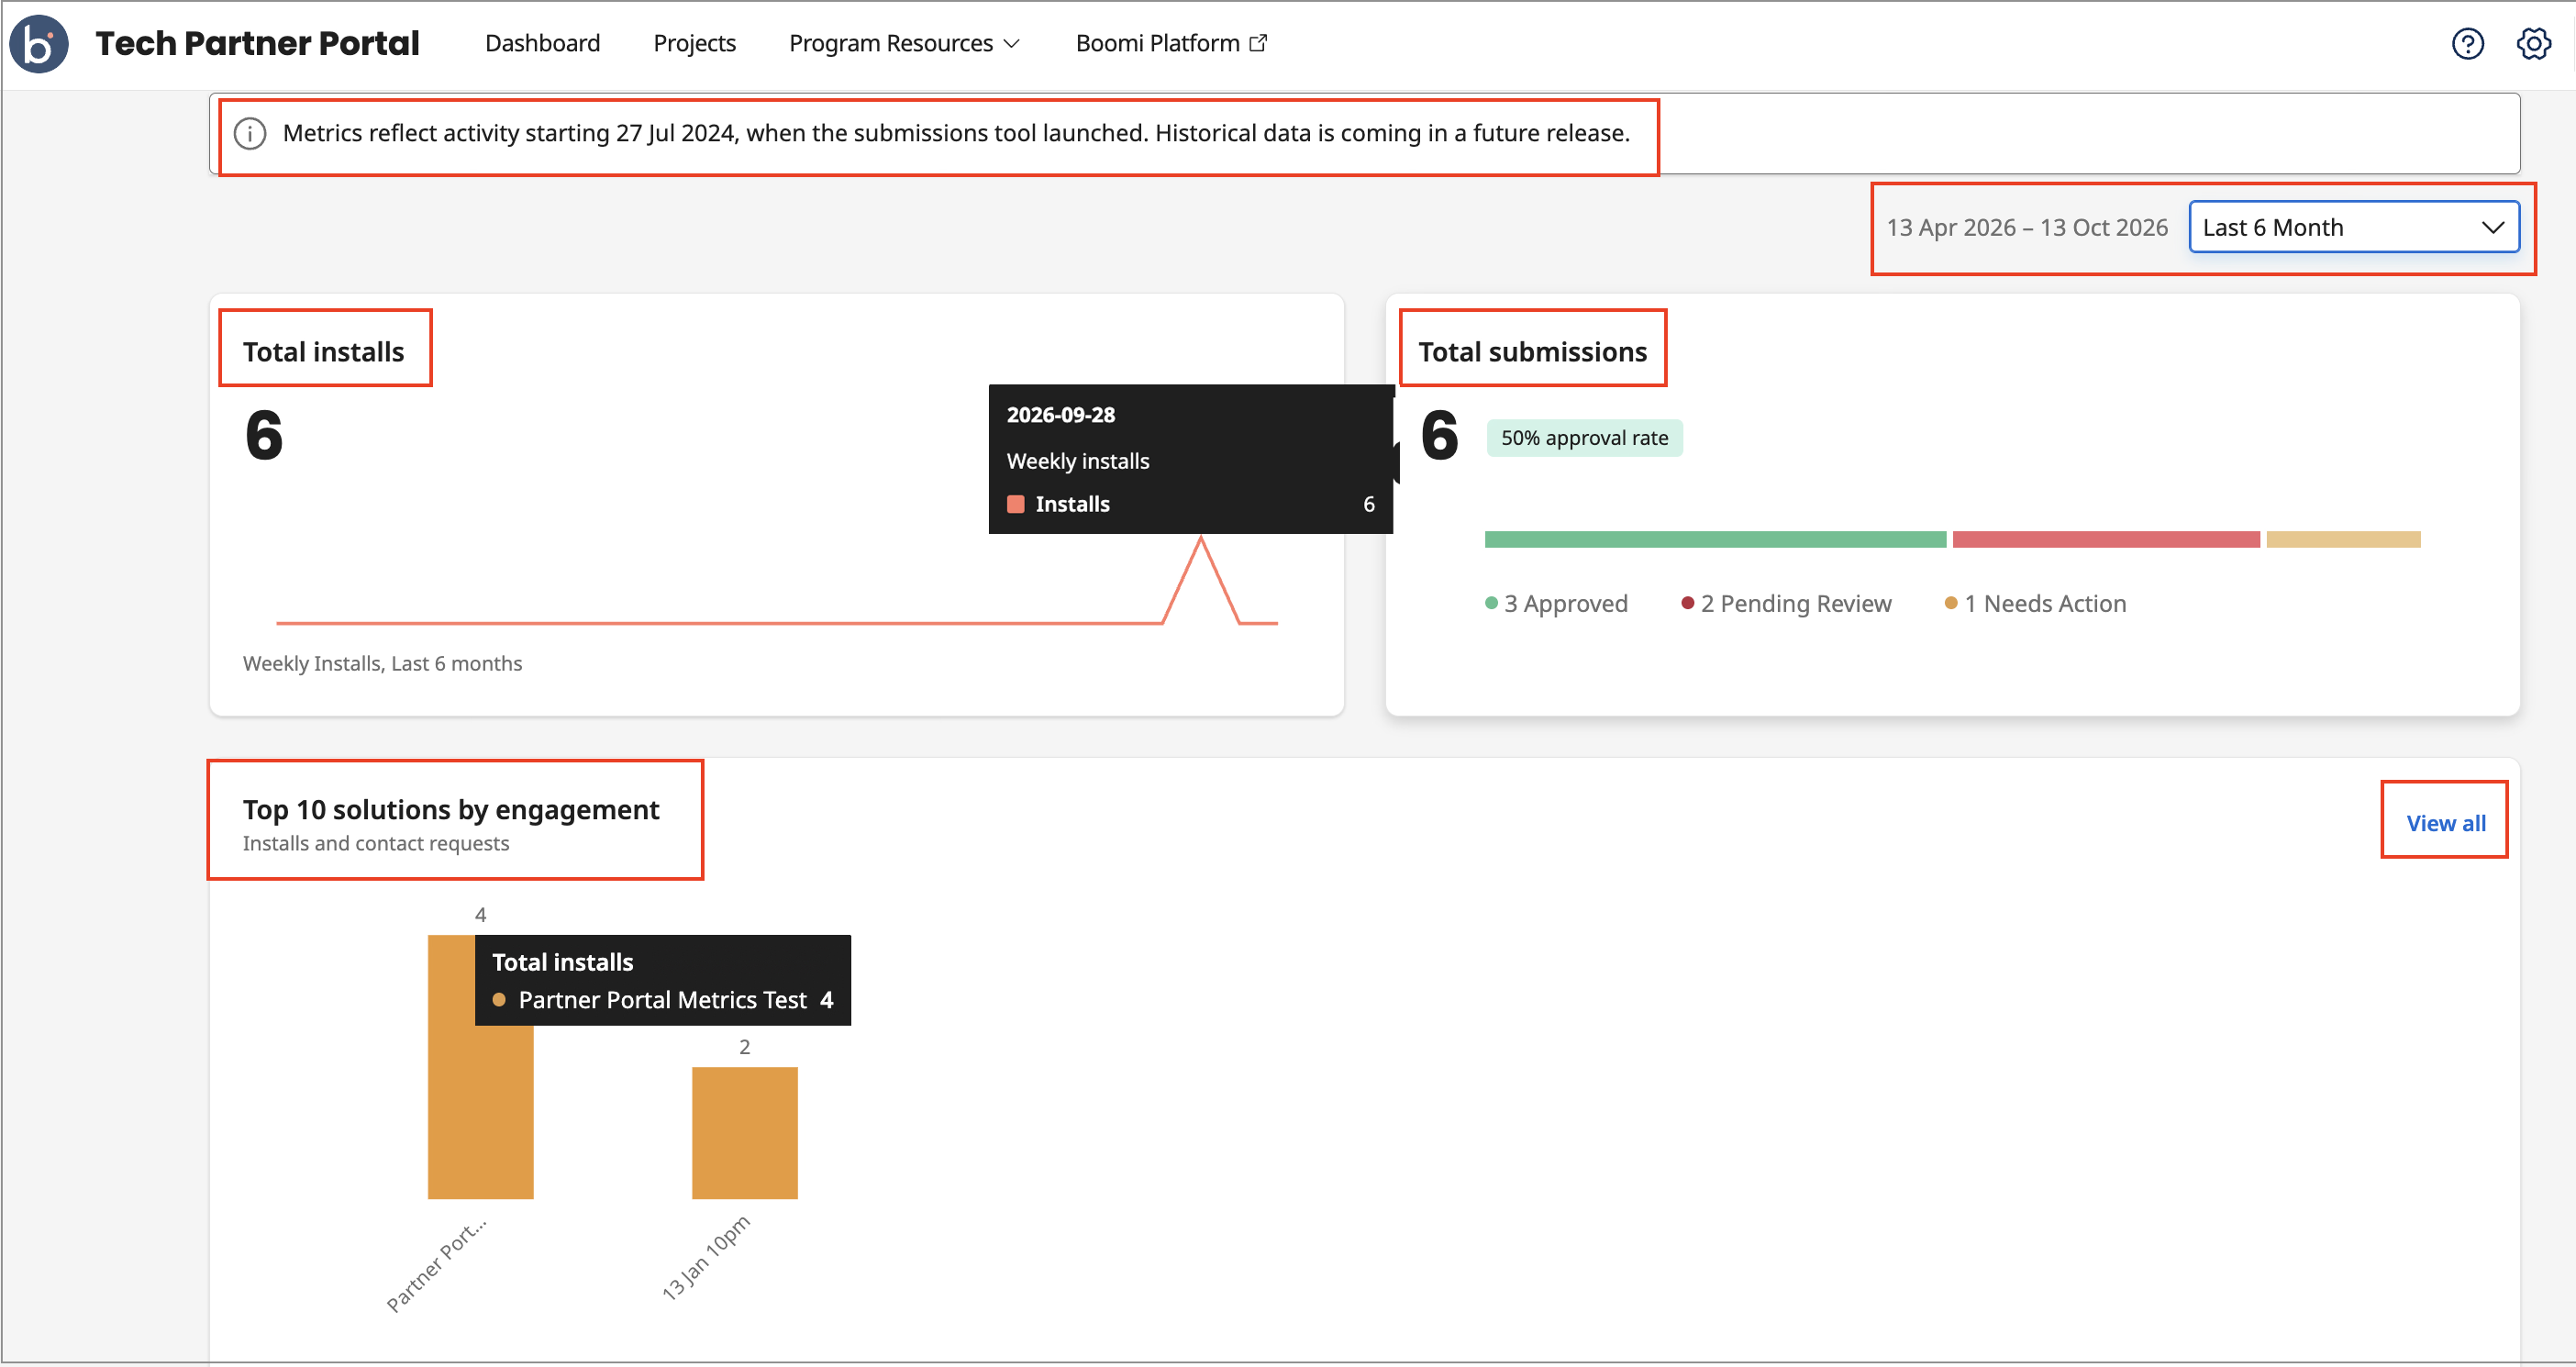Click the green Approved bar segment

click(1715, 540)
